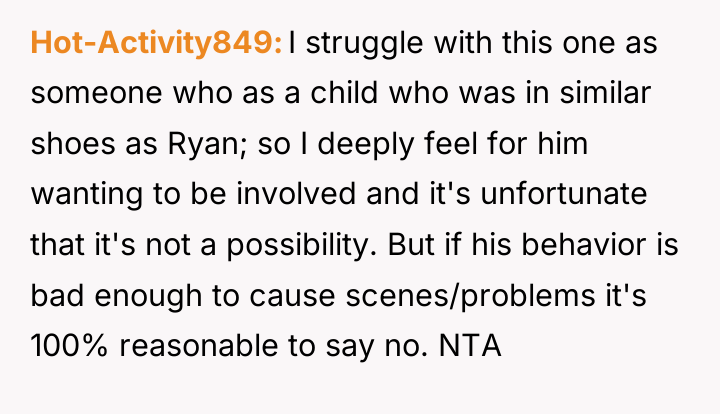Click the word "struggle" in the comment
720x414 pixels.
364,45
